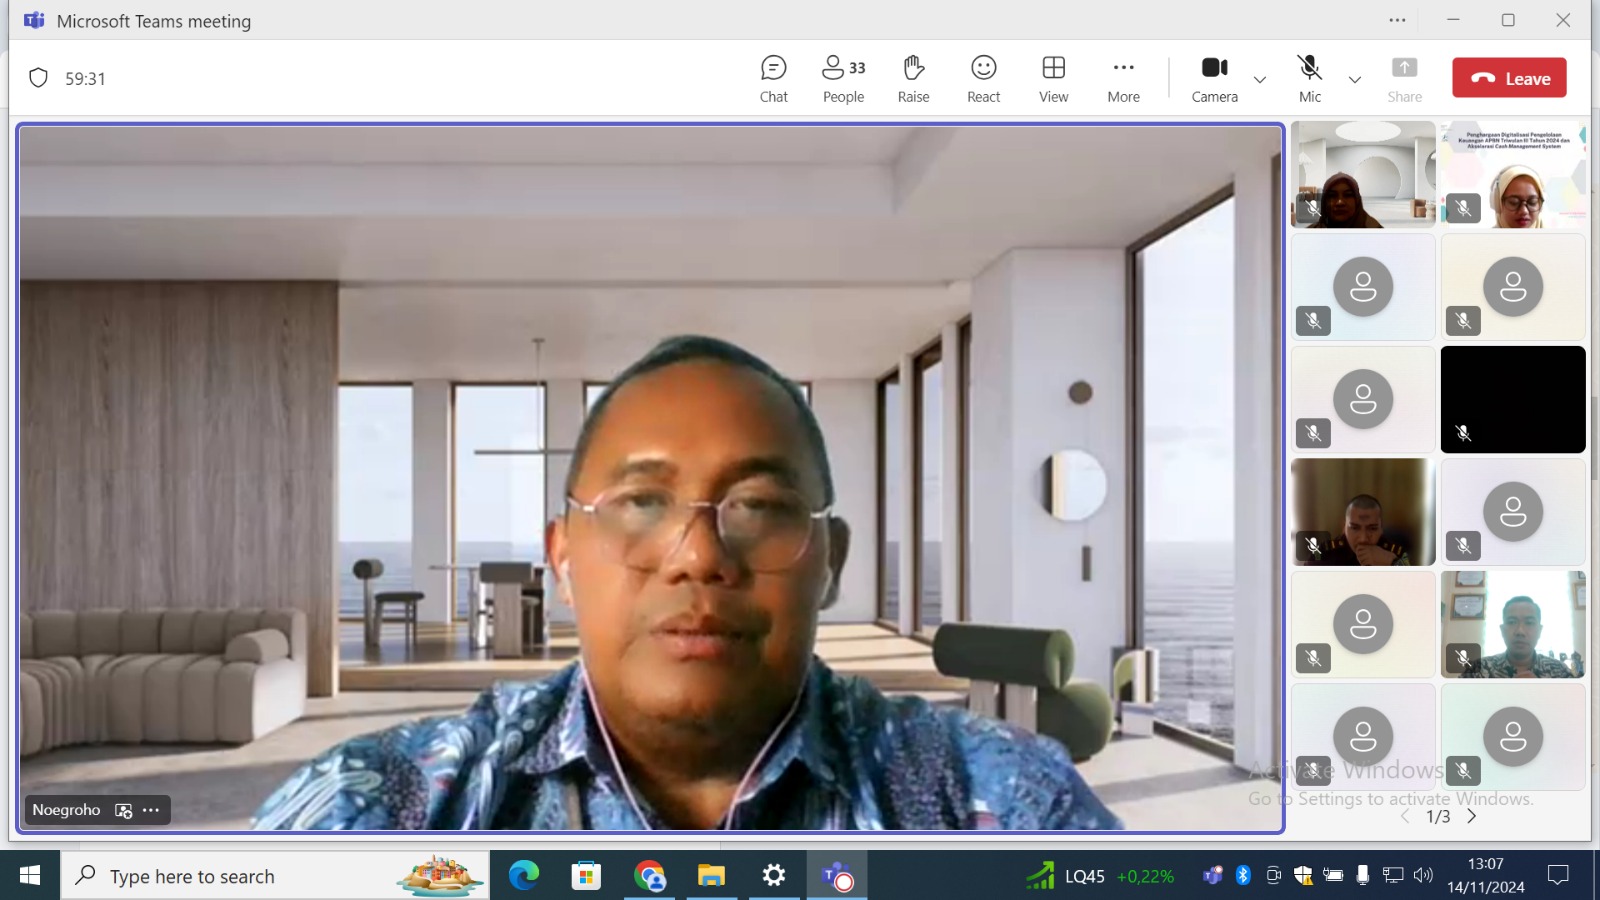The width and height of the screenshot is (1600, 900).
Task: Click the Noegroho name label
Action: tap(66, 810)
